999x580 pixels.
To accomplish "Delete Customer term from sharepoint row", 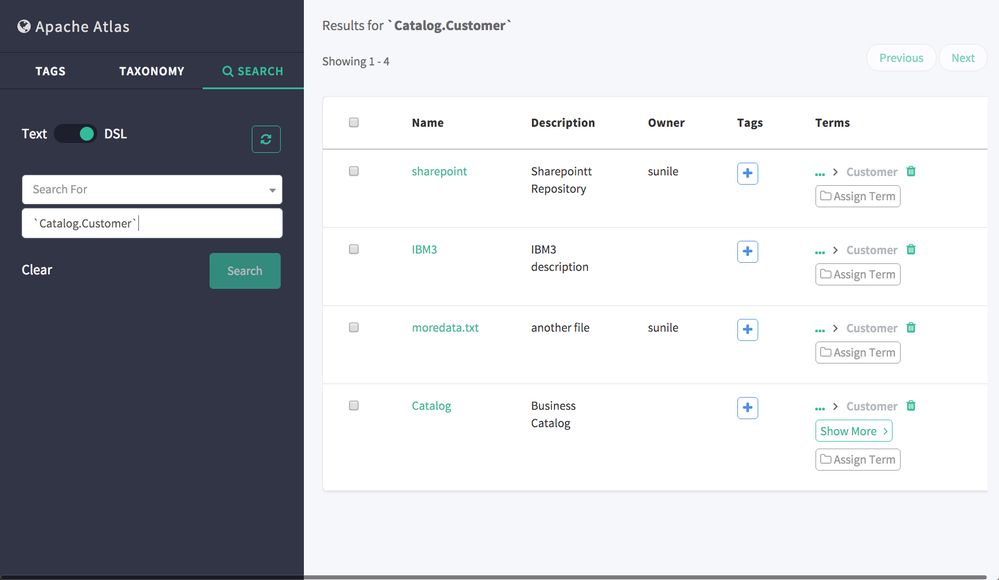I will [x=911, y=171].
